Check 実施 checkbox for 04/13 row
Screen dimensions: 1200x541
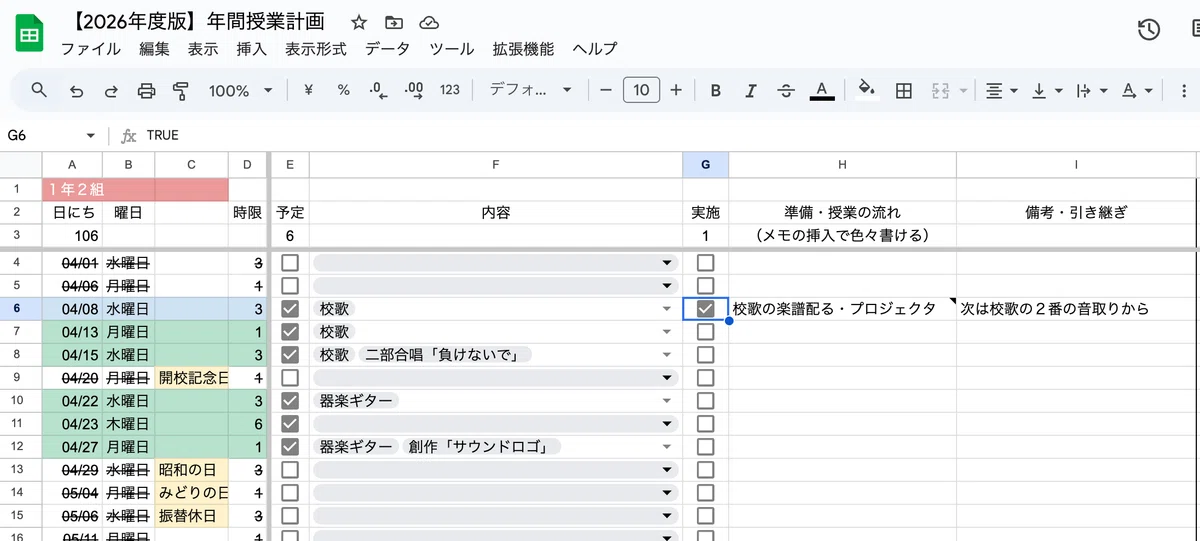(706, 332)
